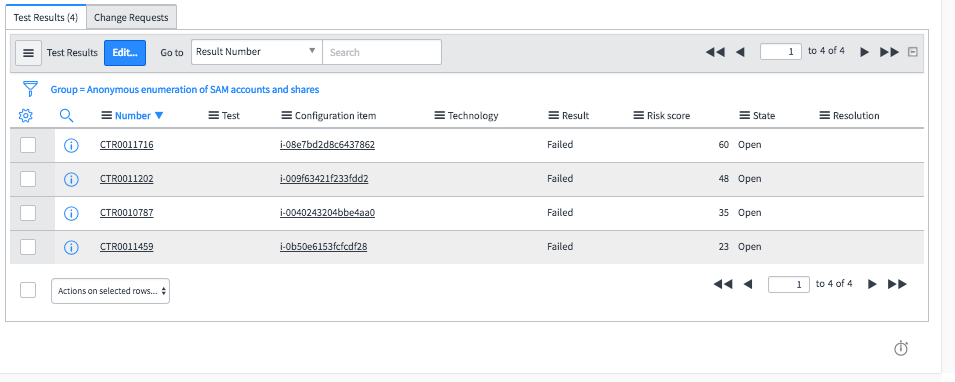Open Result column options menu icon

[x=554, y=115]
